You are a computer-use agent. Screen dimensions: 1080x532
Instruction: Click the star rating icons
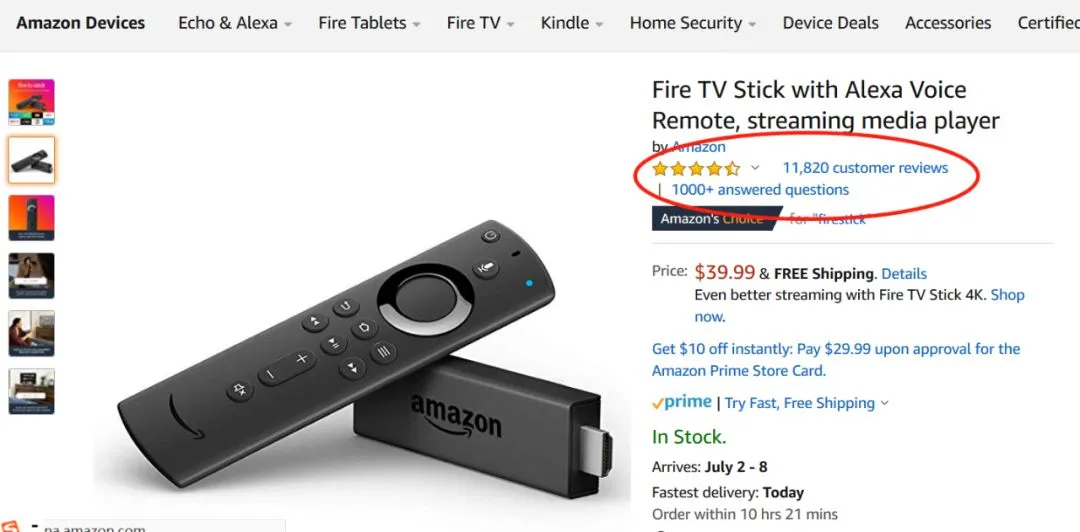coord(696,168)
